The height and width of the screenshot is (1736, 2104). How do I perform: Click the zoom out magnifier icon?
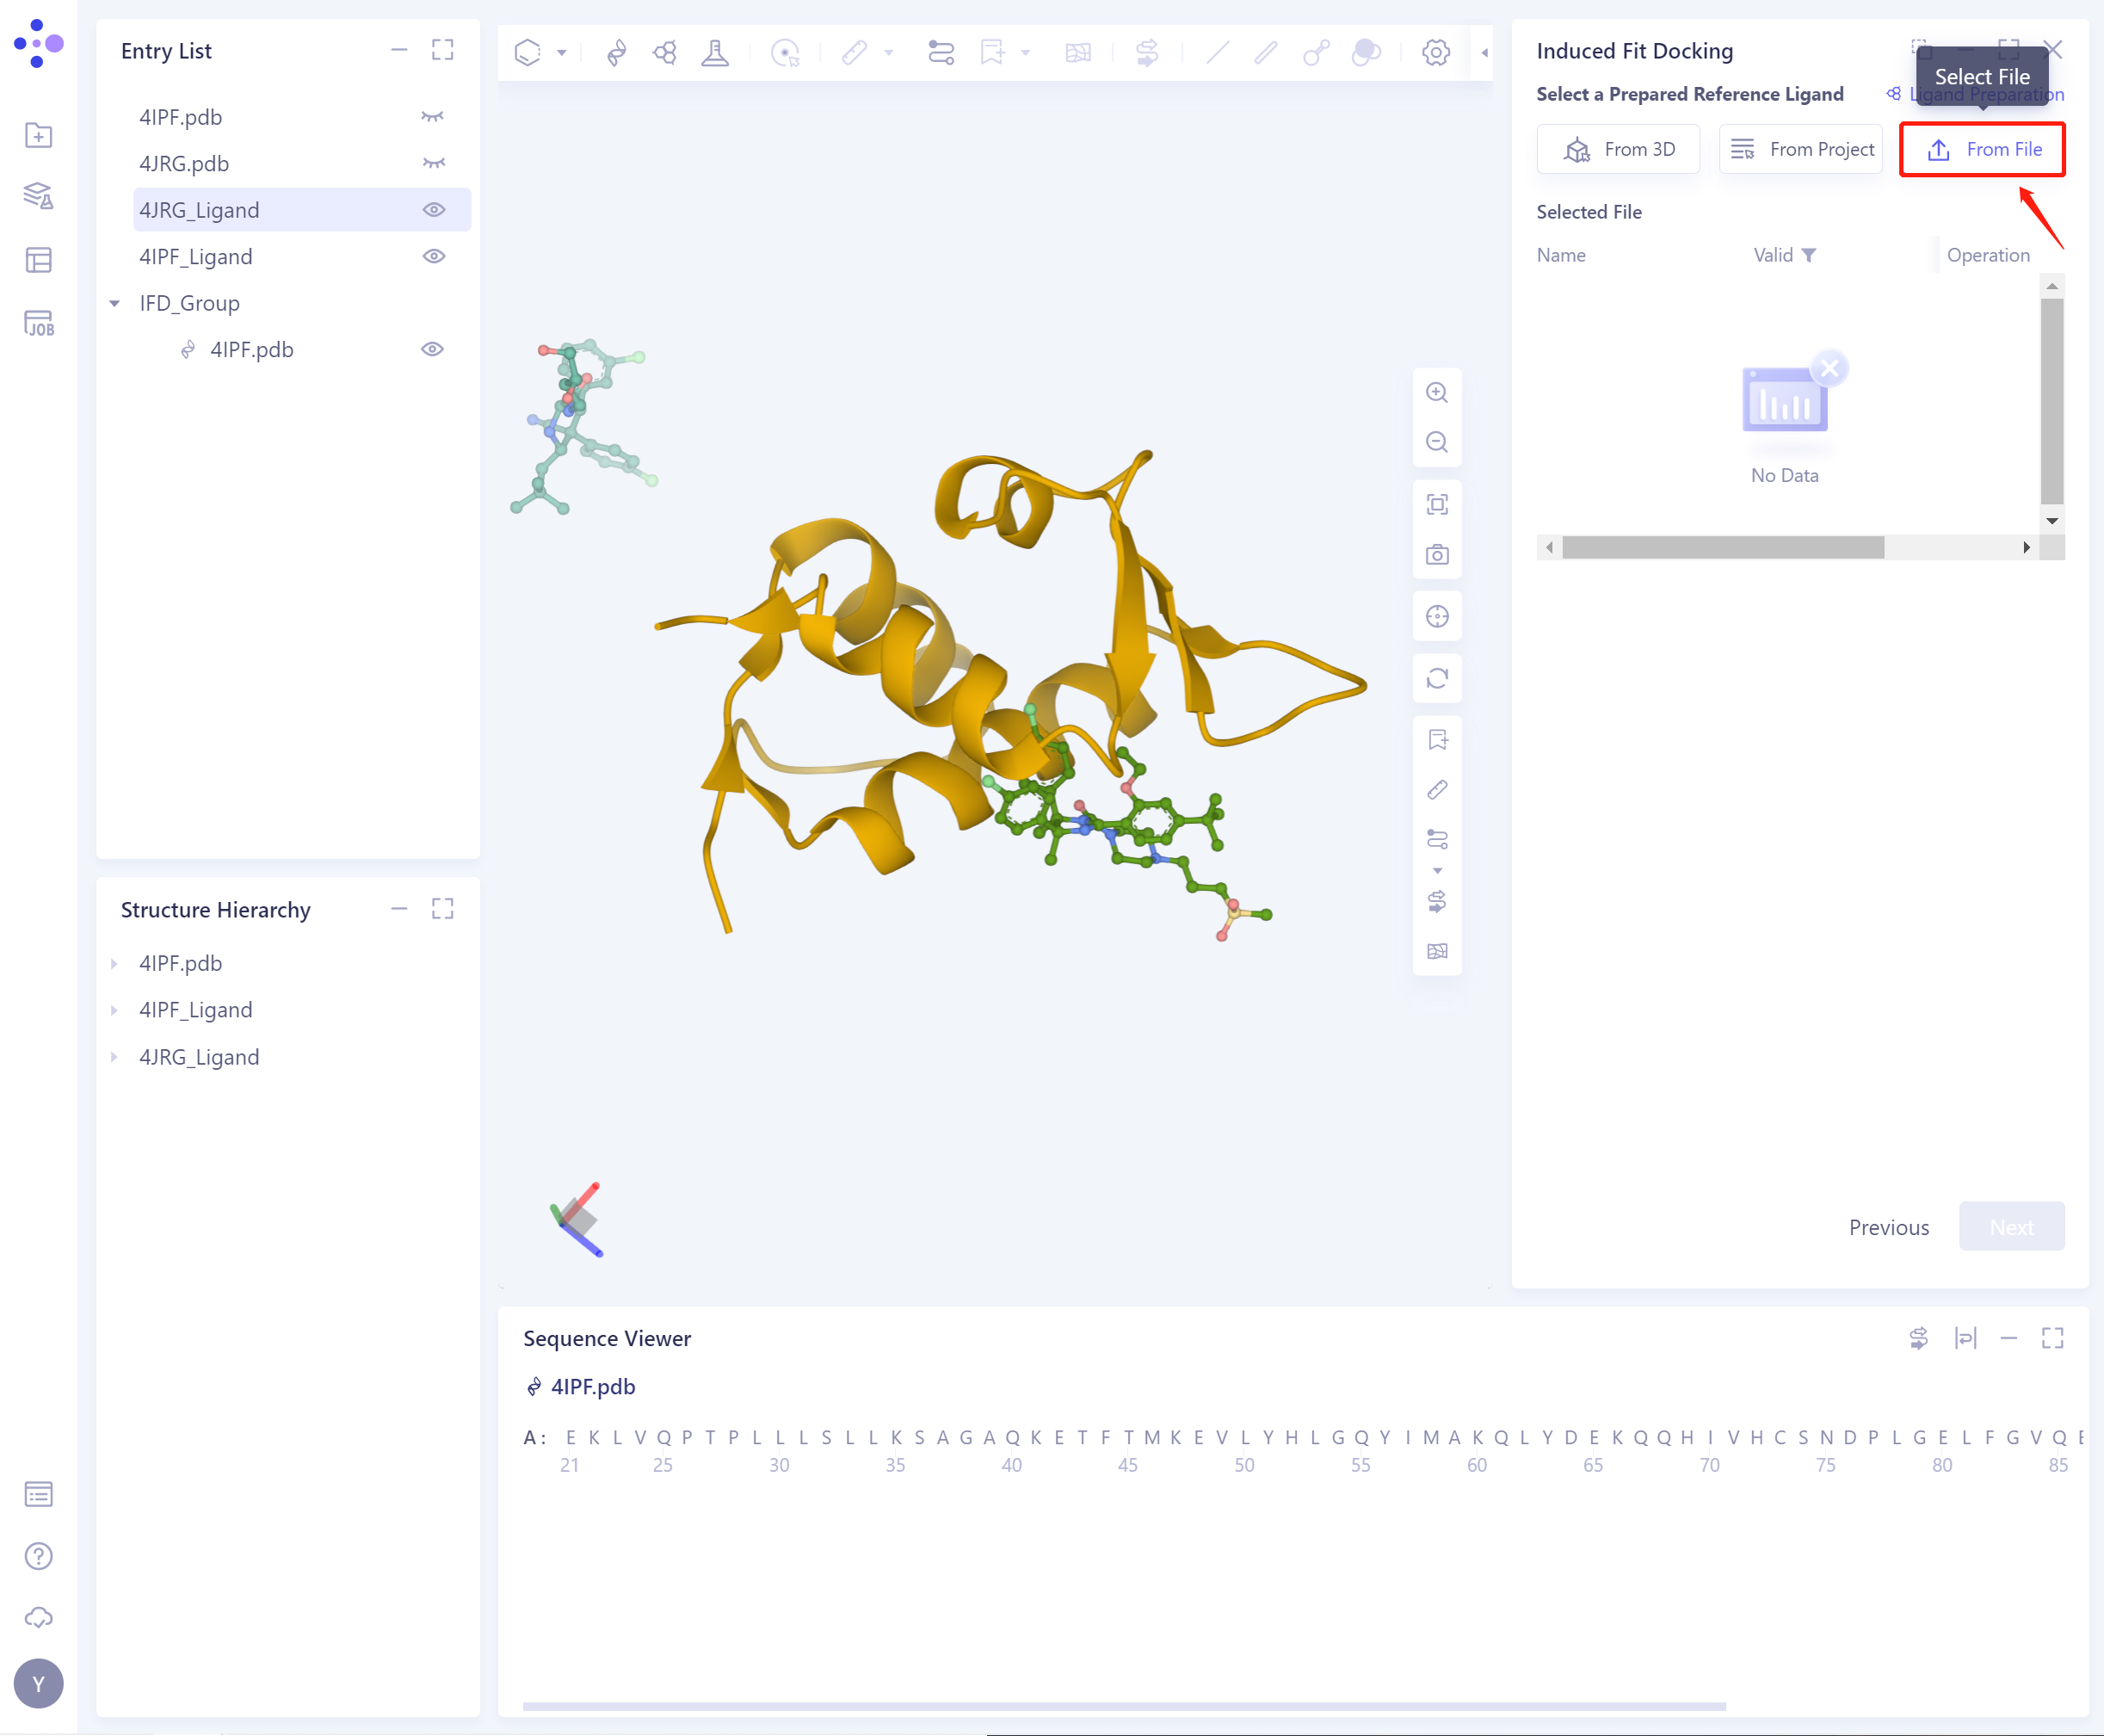point(1436,442)
